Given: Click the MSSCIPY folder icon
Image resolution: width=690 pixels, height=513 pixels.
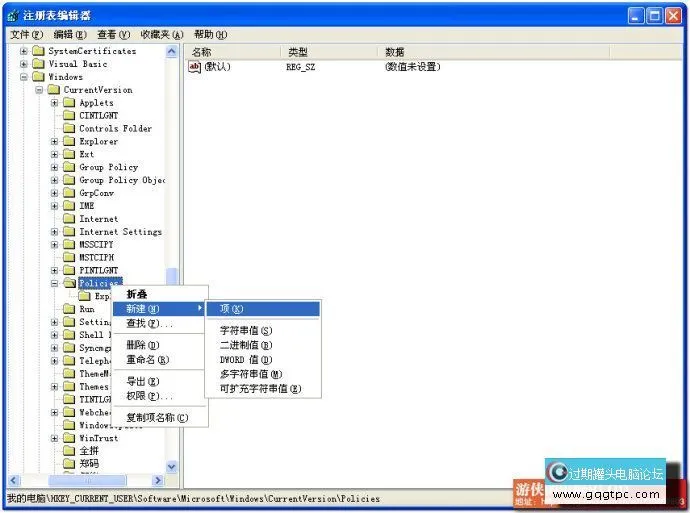Looking at the screenshot, I should pos(69,244).
